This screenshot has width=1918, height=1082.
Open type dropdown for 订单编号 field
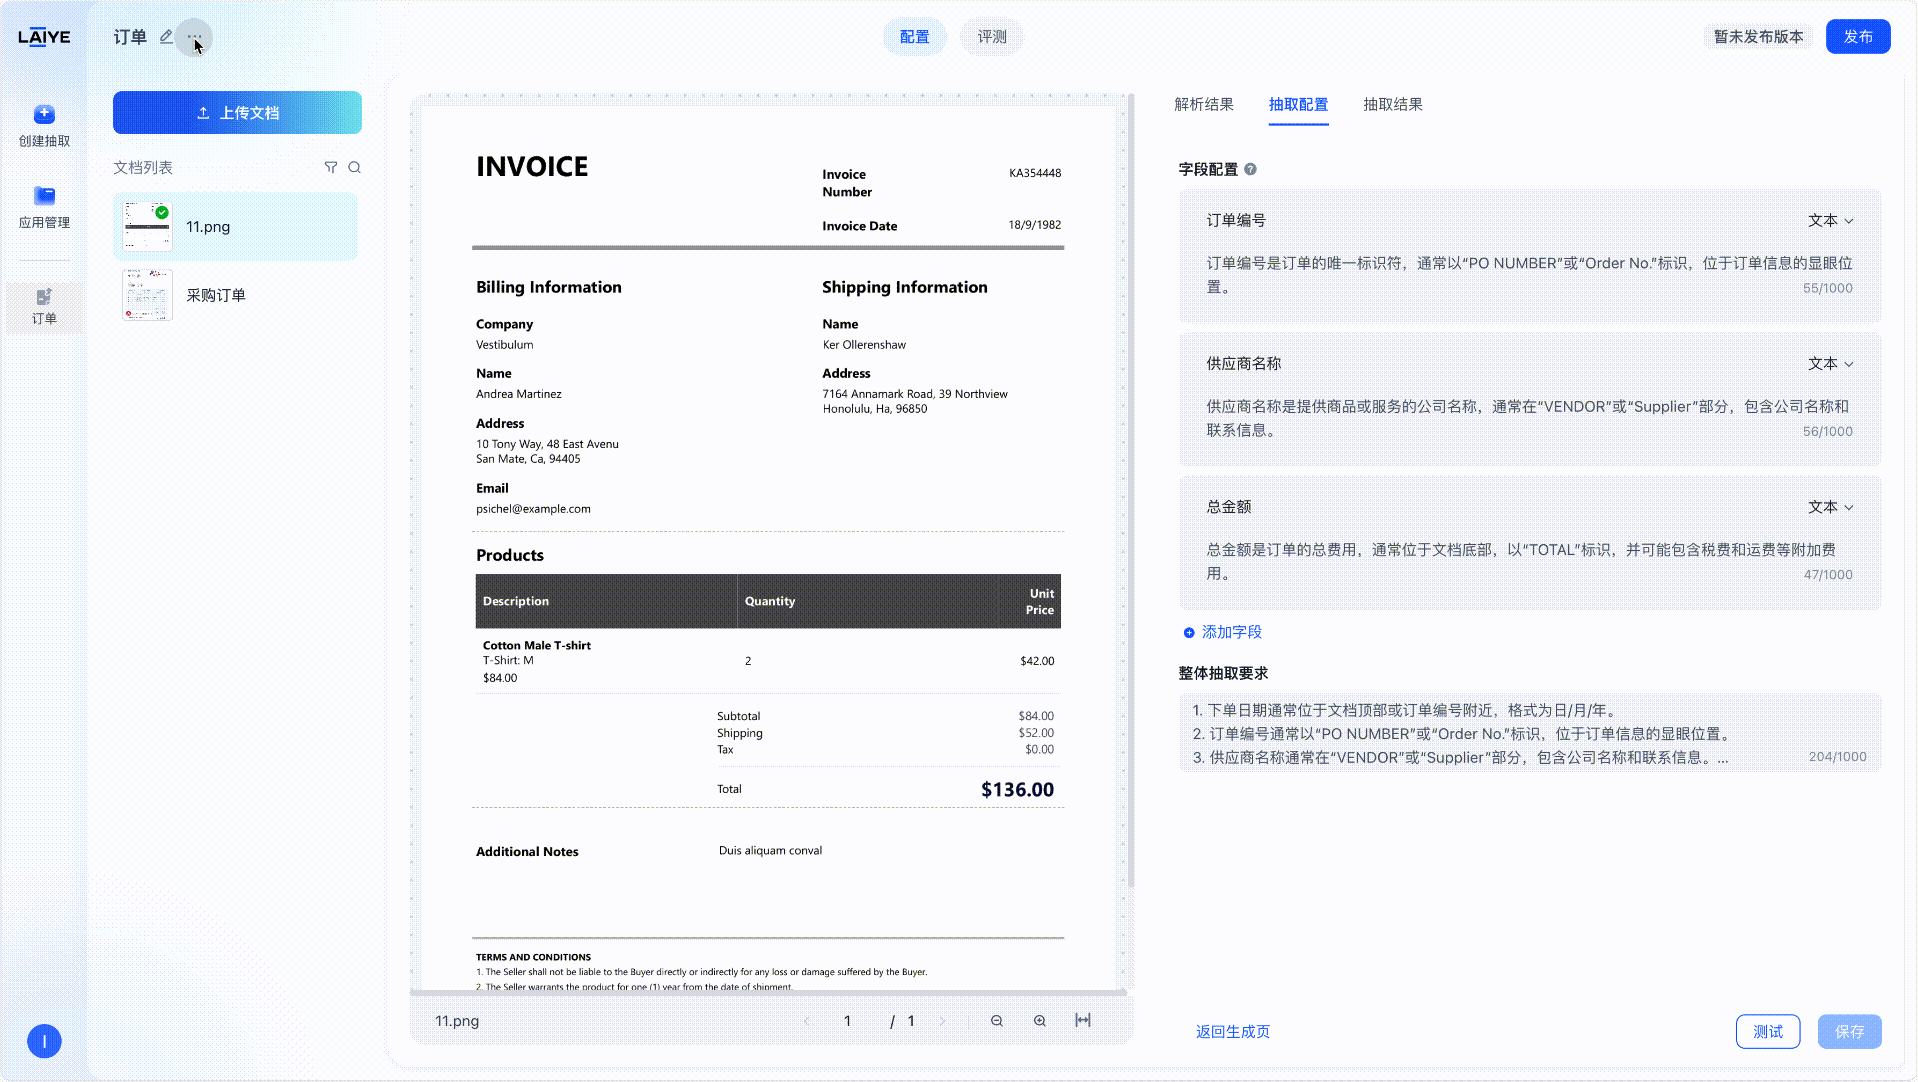[1830, 220]
